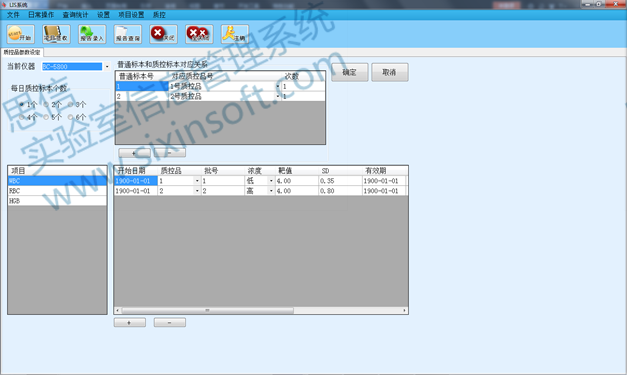Click the double red X close-all icon

pos(199,34)
